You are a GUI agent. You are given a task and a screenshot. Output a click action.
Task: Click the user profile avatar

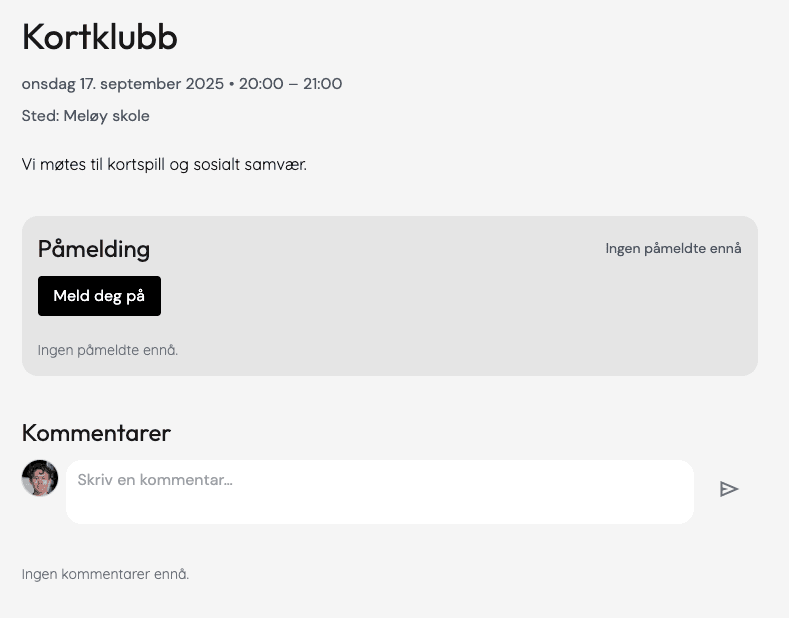pos(40,478)
